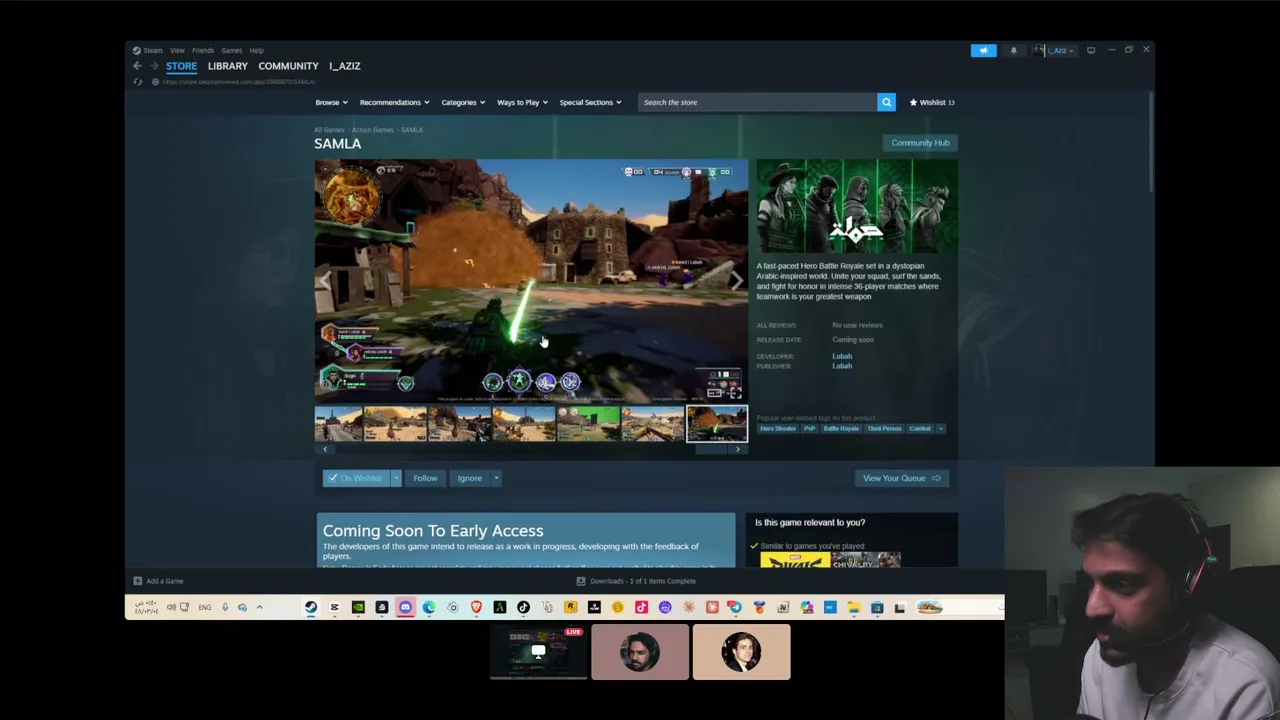The width and height of the screenshot is (1280, 720).
Task: Toggle the On Wishlist checkbox button
Action: [355, 478]
